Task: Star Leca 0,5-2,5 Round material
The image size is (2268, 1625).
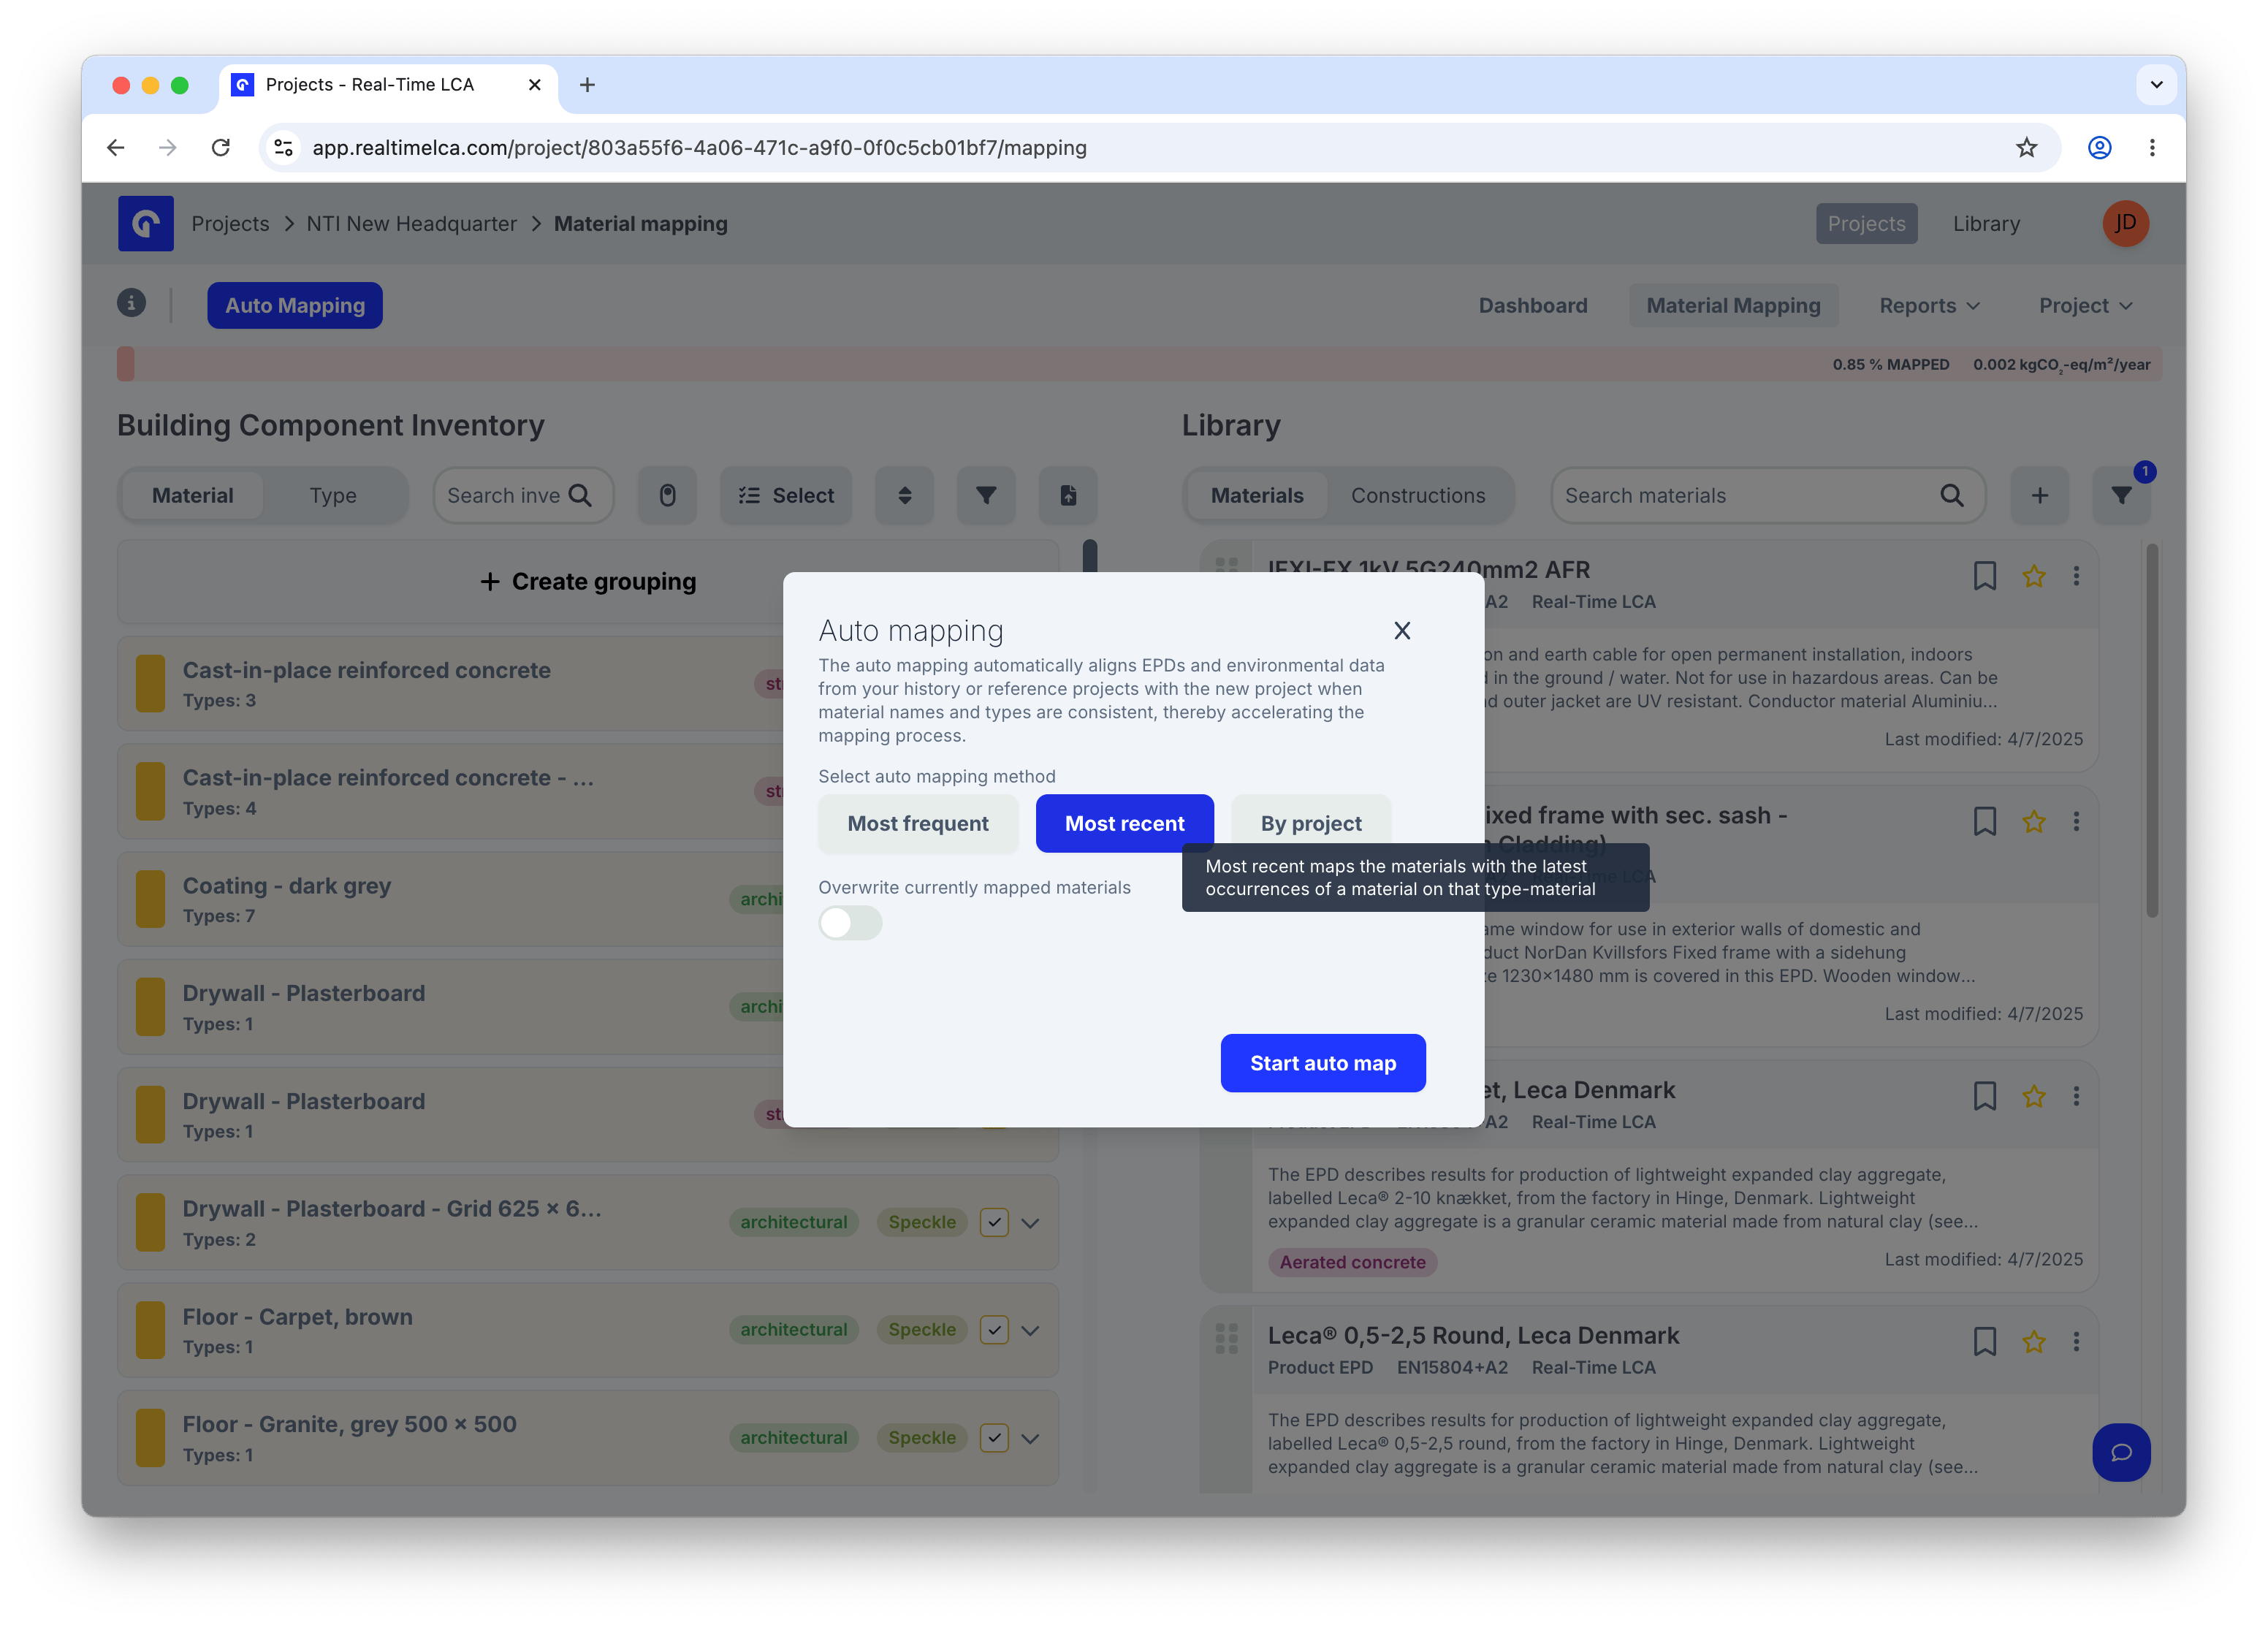Action: pyautogui.click(x=2033, y=1341)
